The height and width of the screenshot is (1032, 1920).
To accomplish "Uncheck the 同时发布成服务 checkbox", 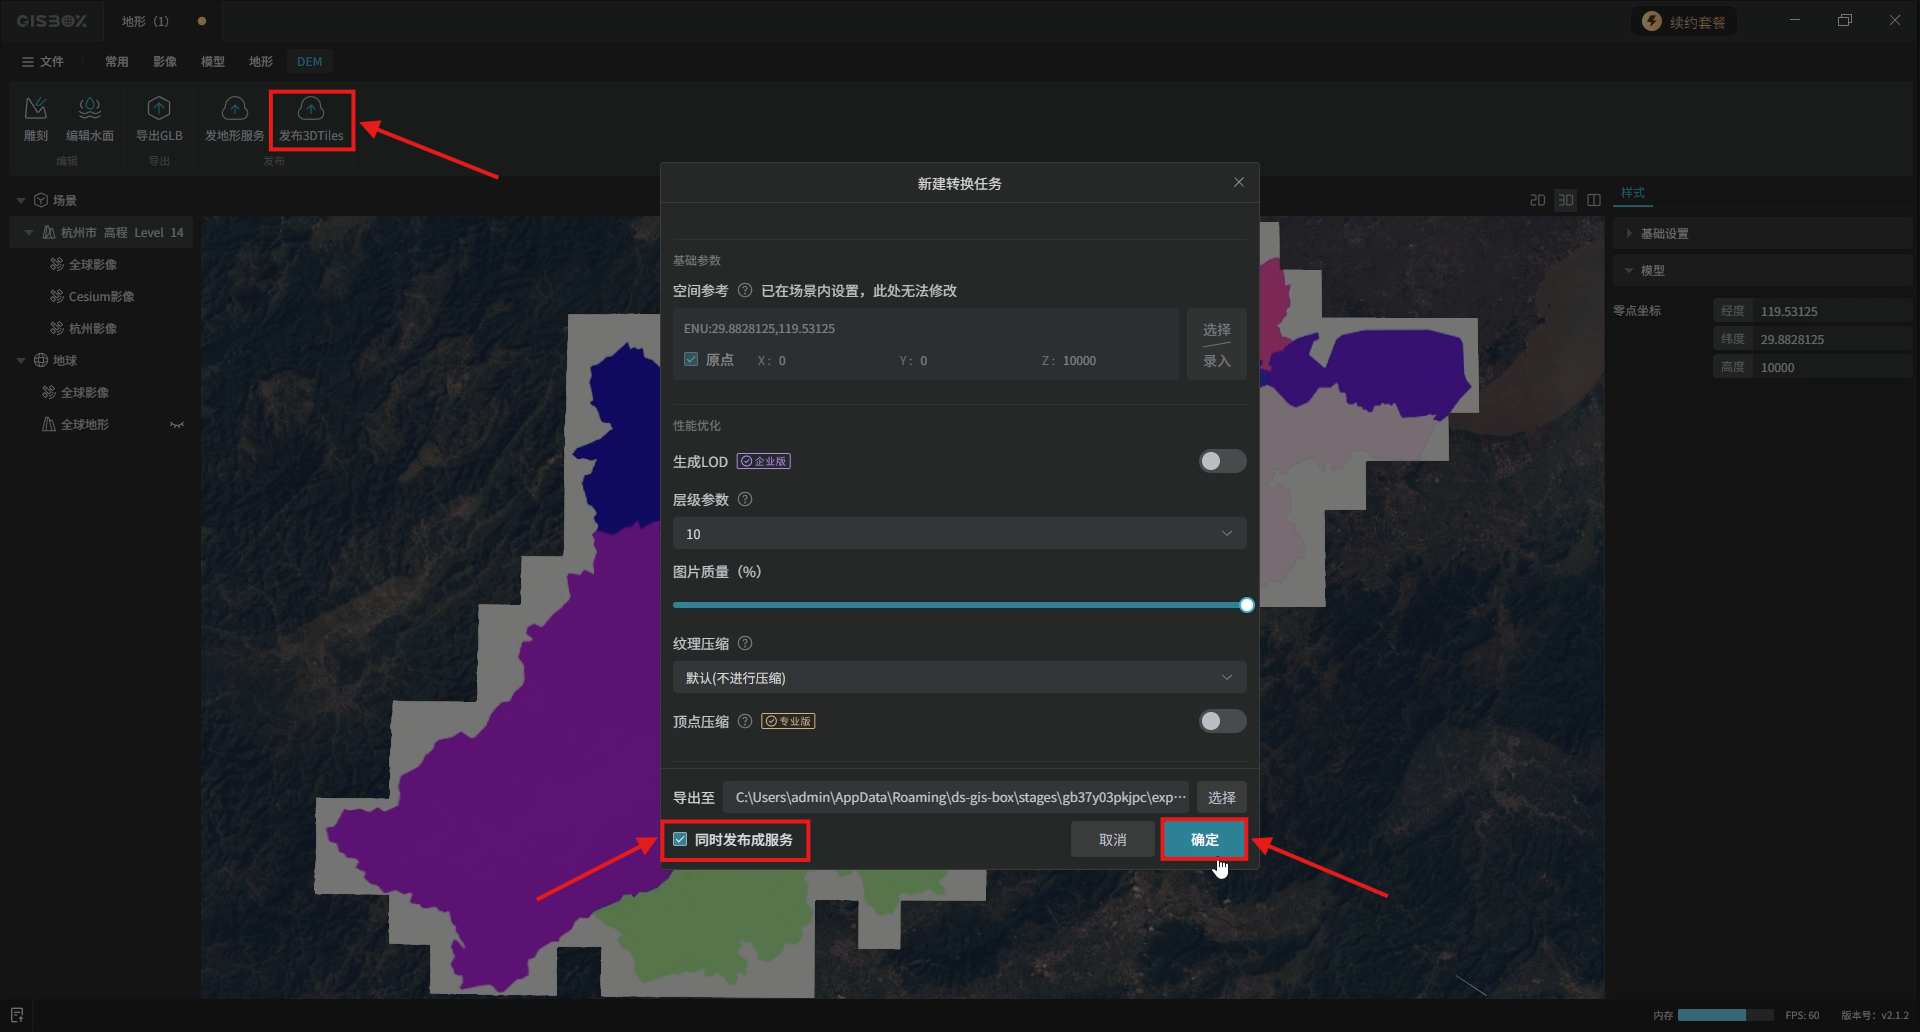I will (x=681, y=840).
